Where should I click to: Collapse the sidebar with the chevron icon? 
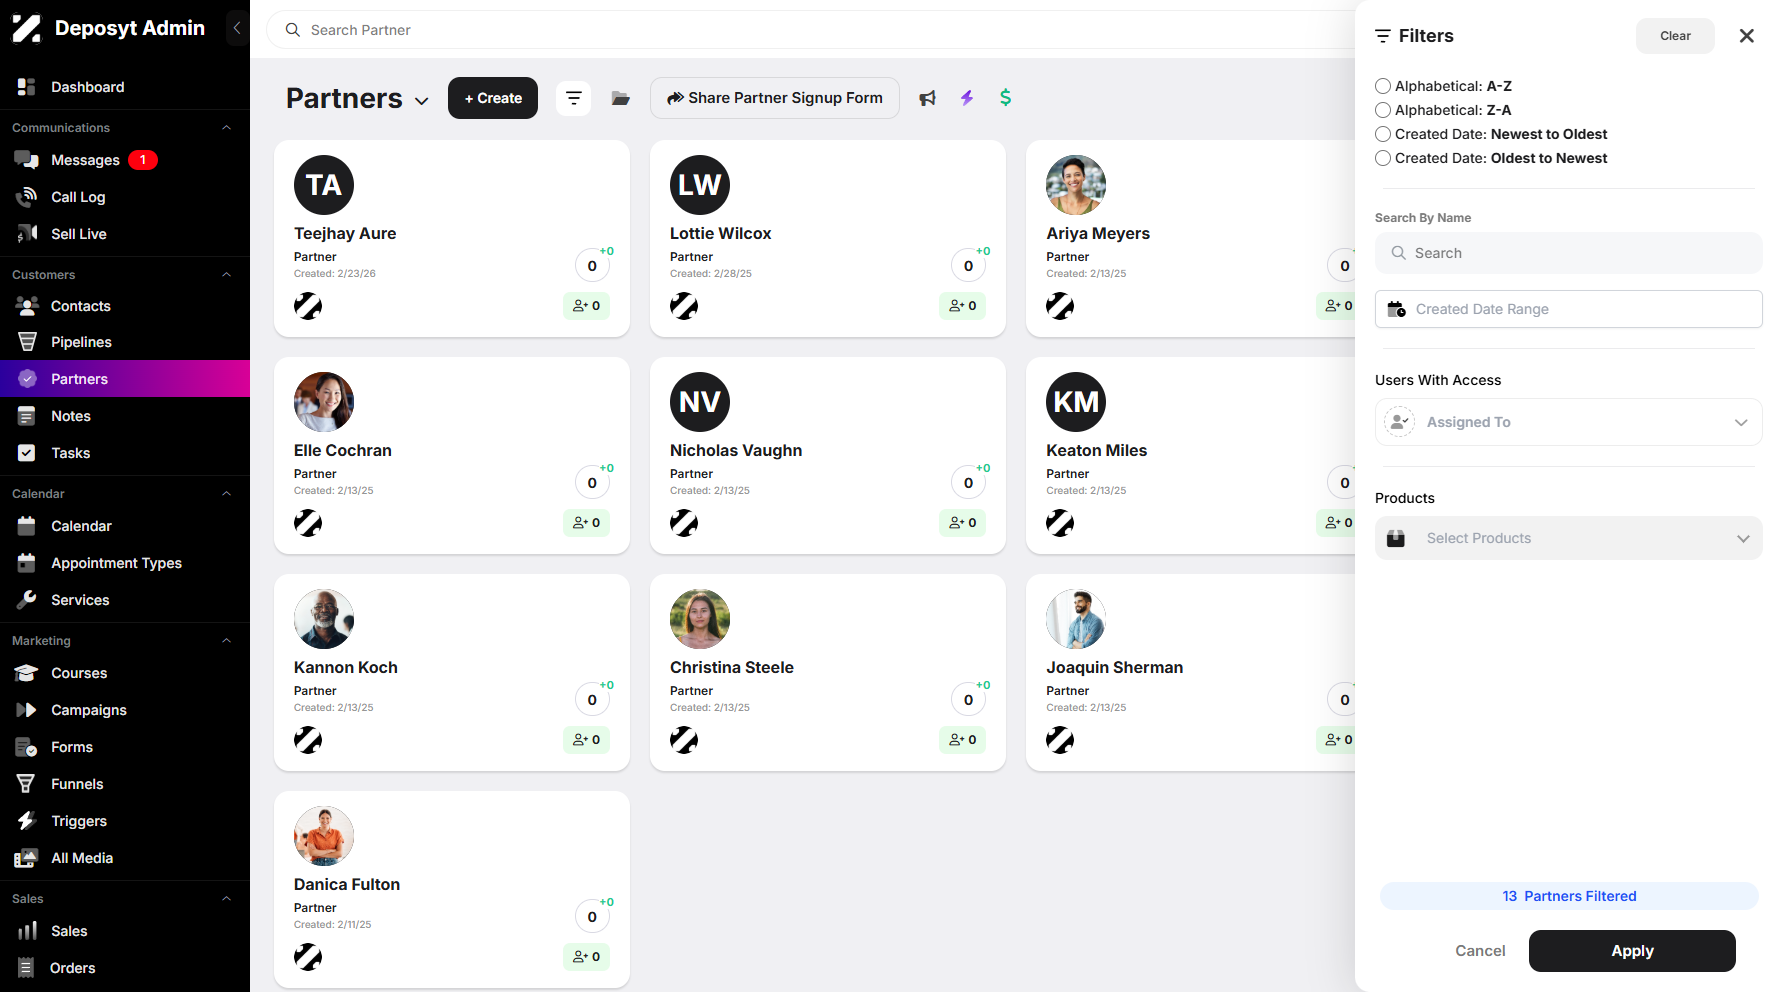pos(237,28)
